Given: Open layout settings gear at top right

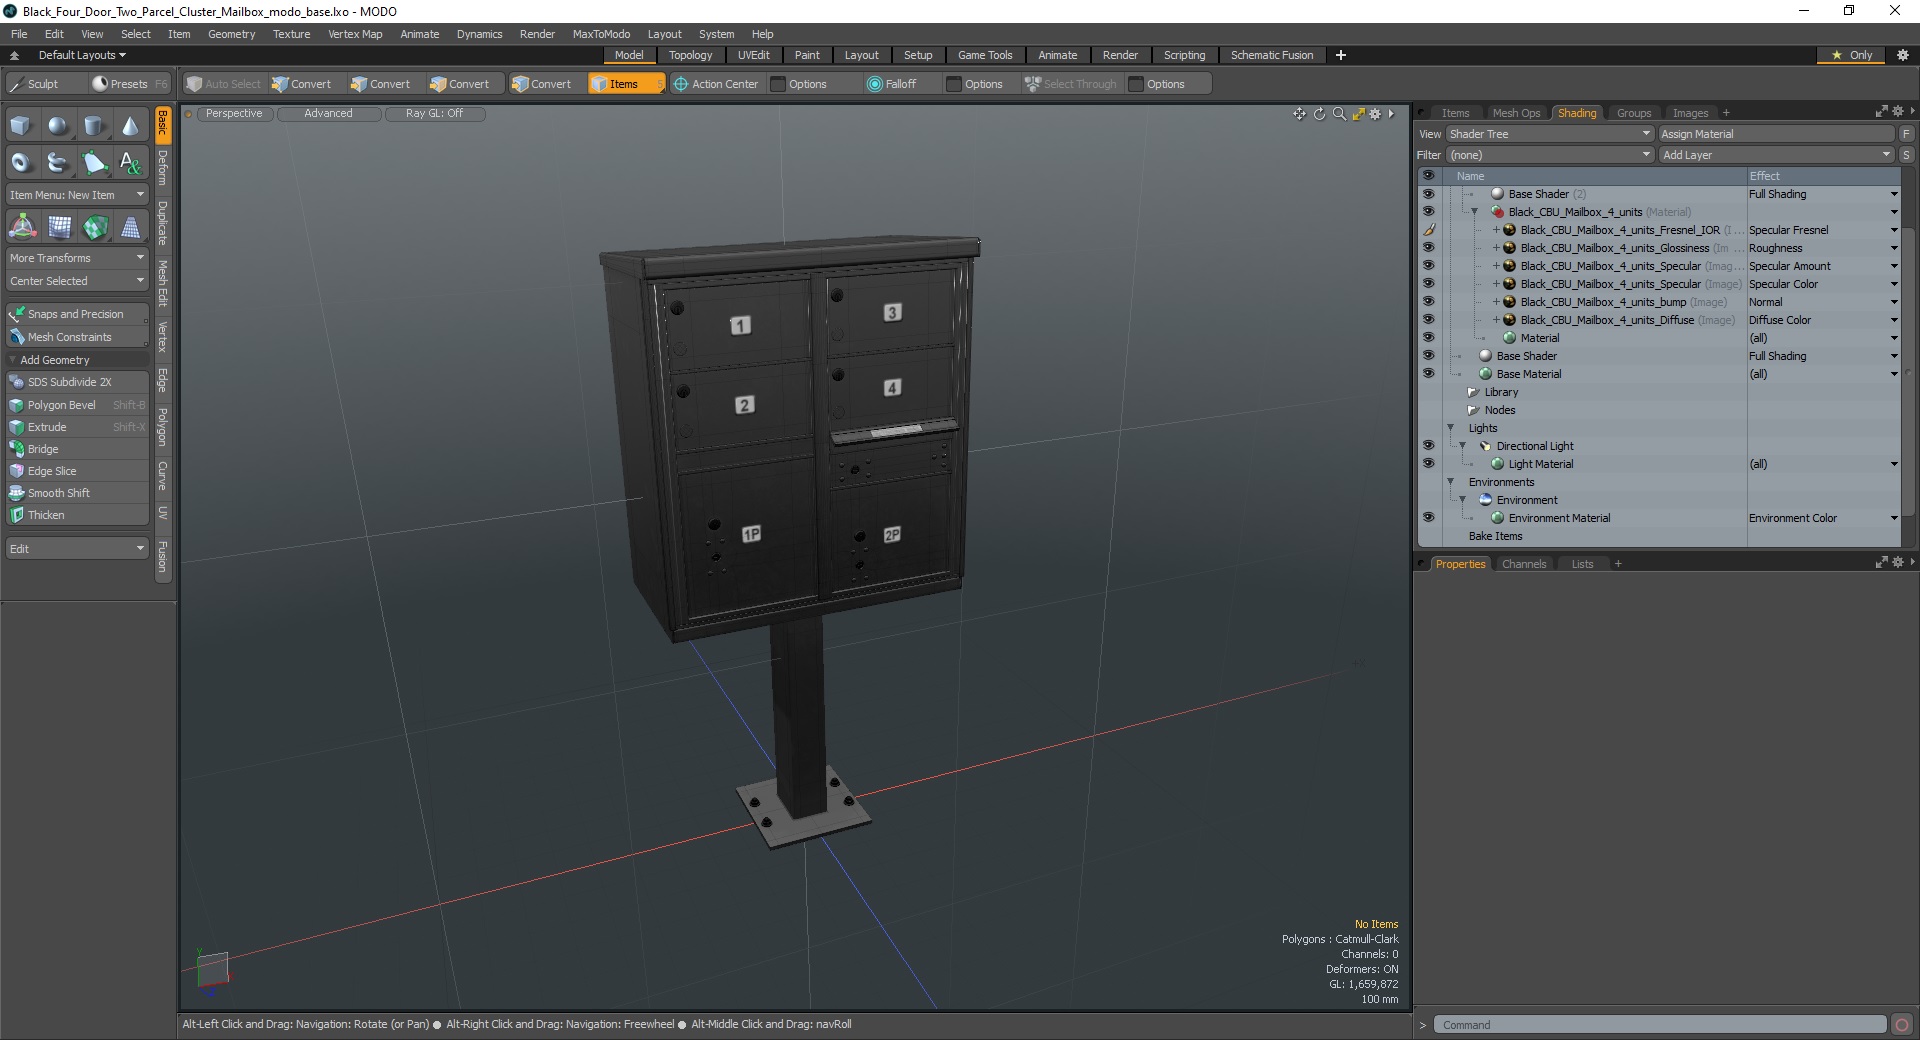Looking at the screenshot, I should click(1903, 55).
